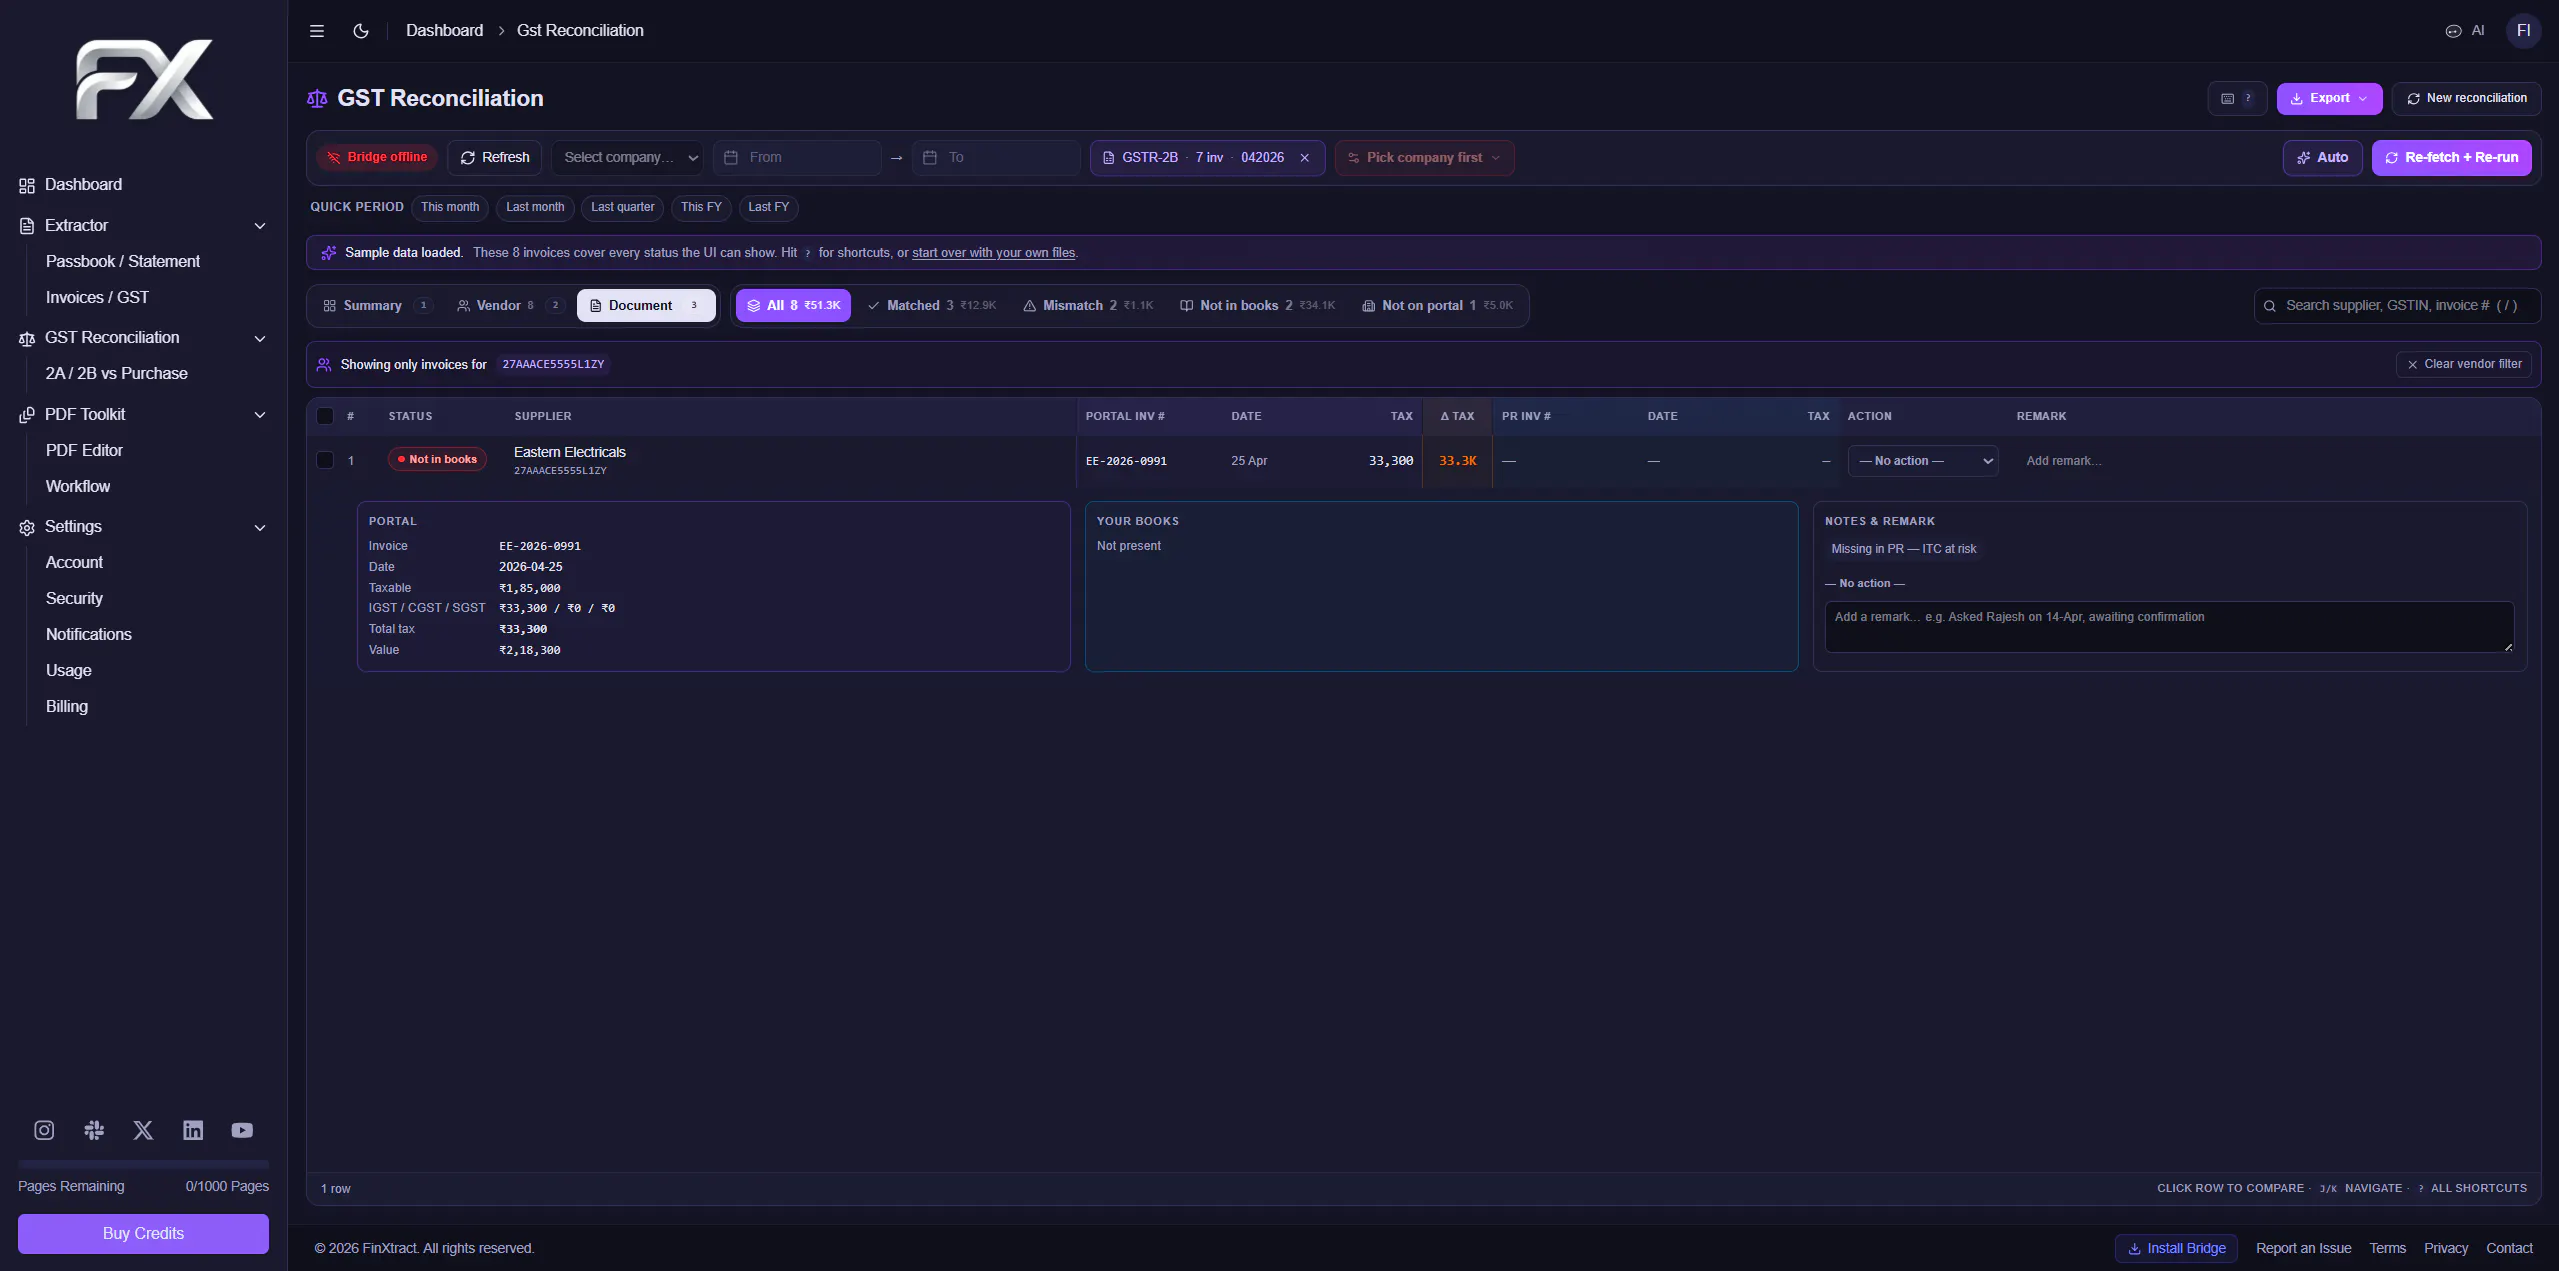The height and width of the screenshot is (1271, 2559).
Task: Select the Last quarter quick period
Action: tap(622, 208)
